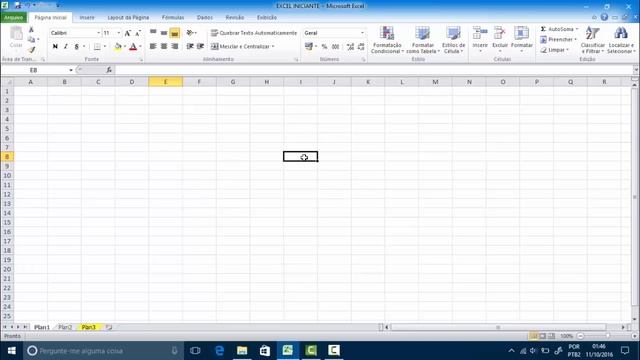Toggle Sublinhado (underline) formatting
This screenshot has width=640, height=360.
(x=76, y=47)
